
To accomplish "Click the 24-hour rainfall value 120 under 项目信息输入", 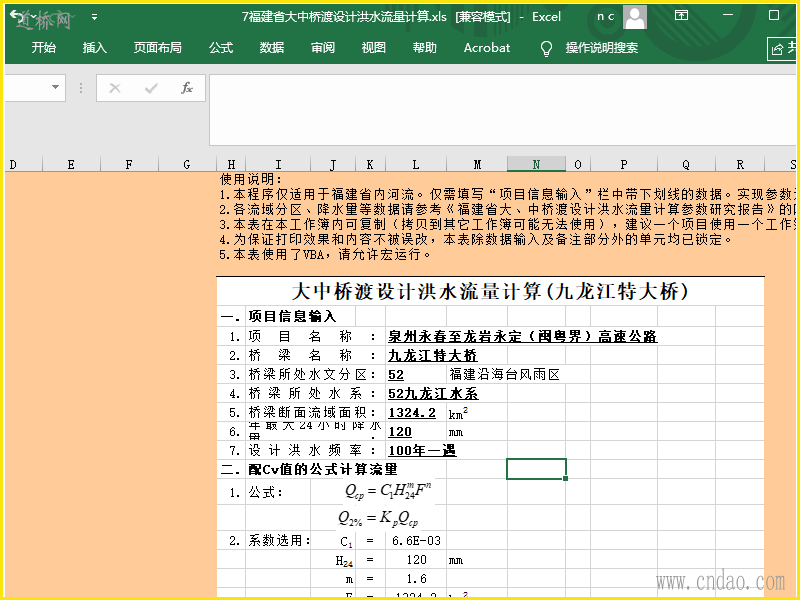I will click(400, 432).
